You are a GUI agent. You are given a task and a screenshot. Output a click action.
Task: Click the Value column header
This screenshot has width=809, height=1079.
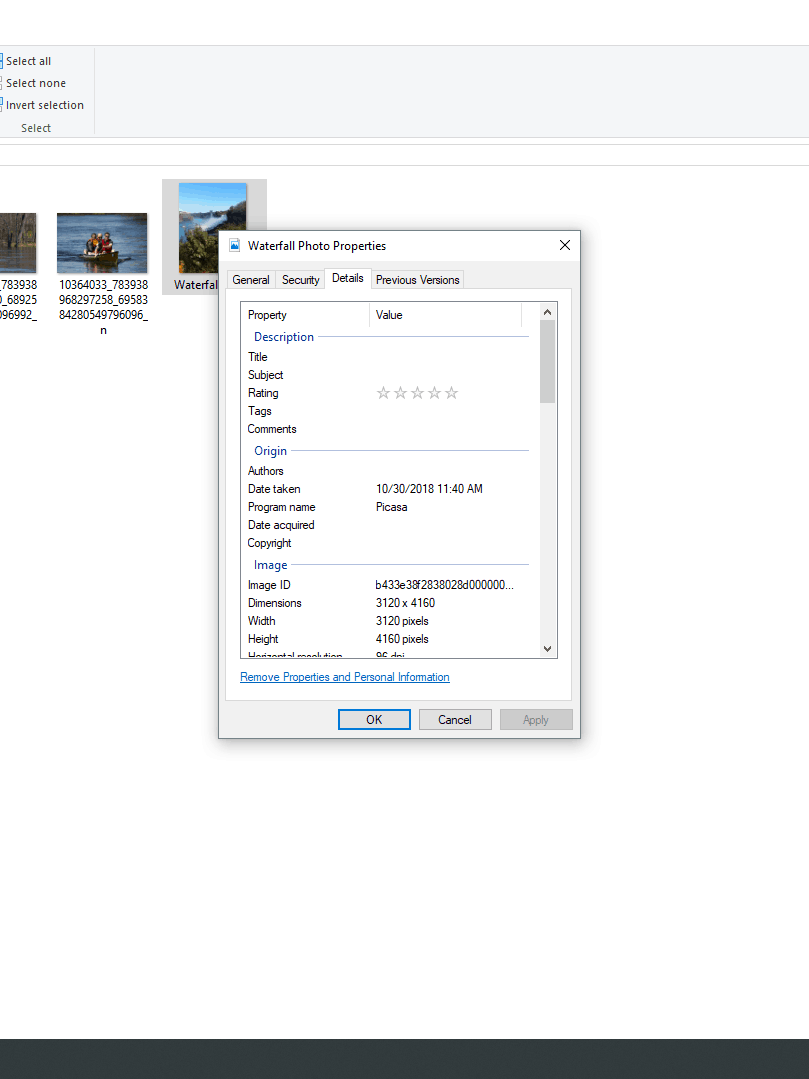(x=445, y=315)
